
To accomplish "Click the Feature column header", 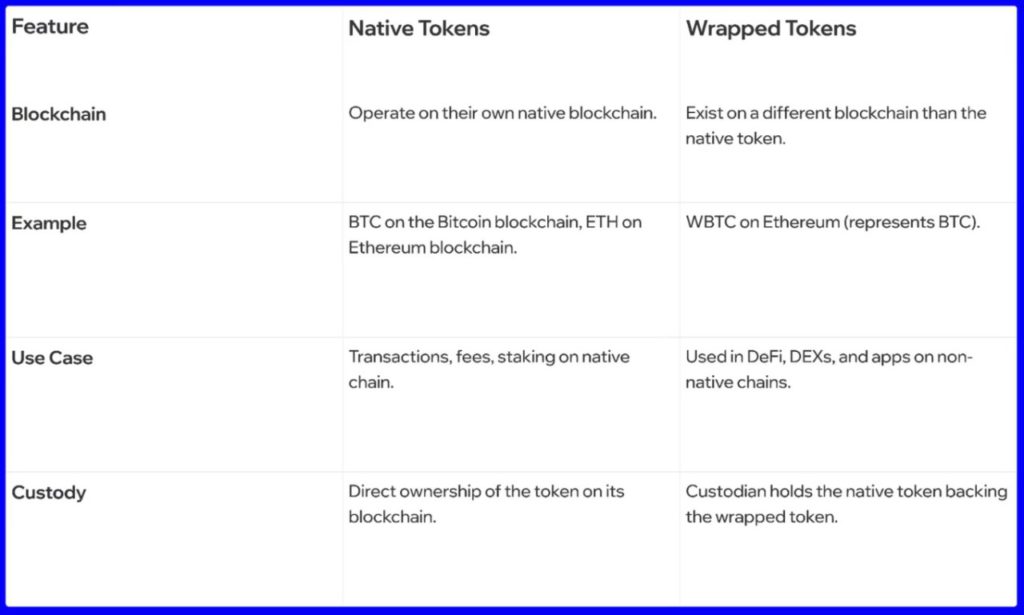I will [50, 27].
